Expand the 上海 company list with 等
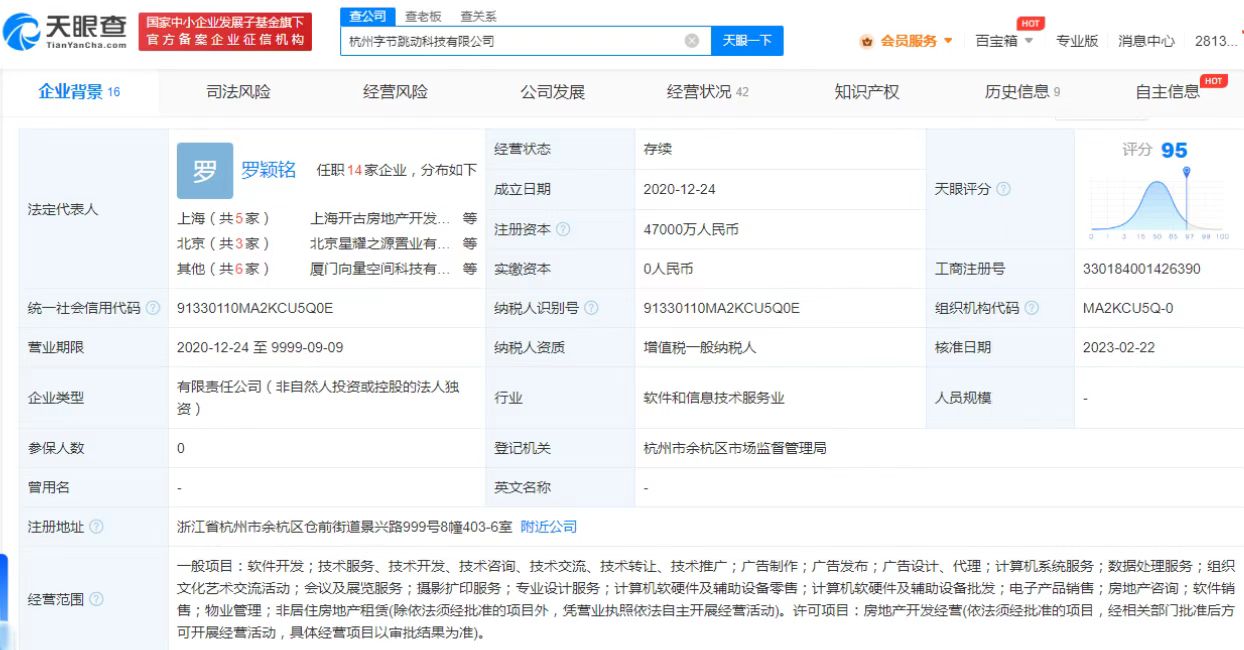This screenshot has width=1244, height=650. (470, 218)
